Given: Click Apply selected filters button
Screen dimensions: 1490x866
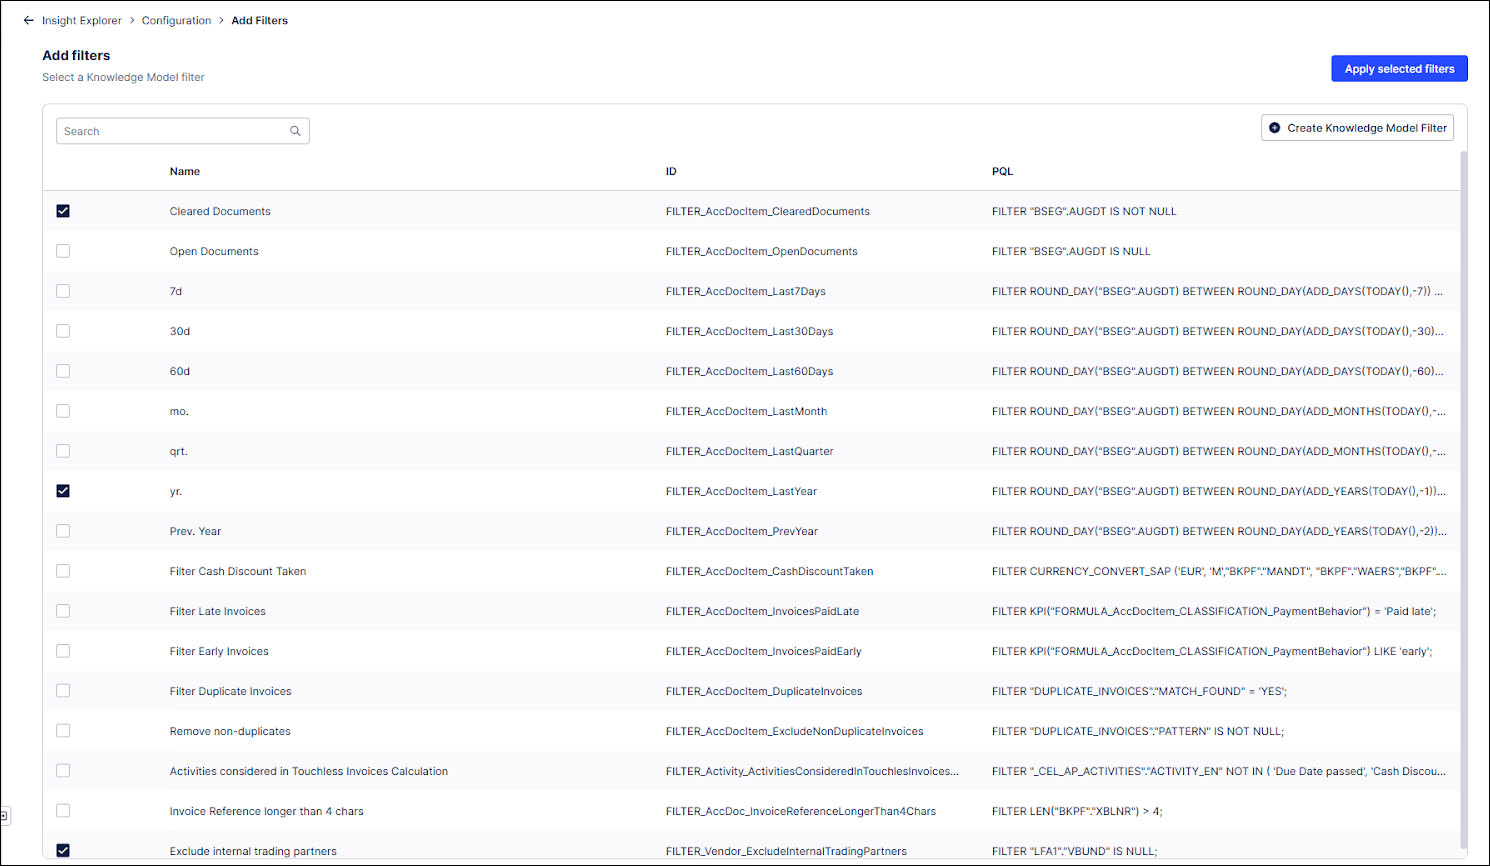Looking at the screenshot, I should (1399, 69).
